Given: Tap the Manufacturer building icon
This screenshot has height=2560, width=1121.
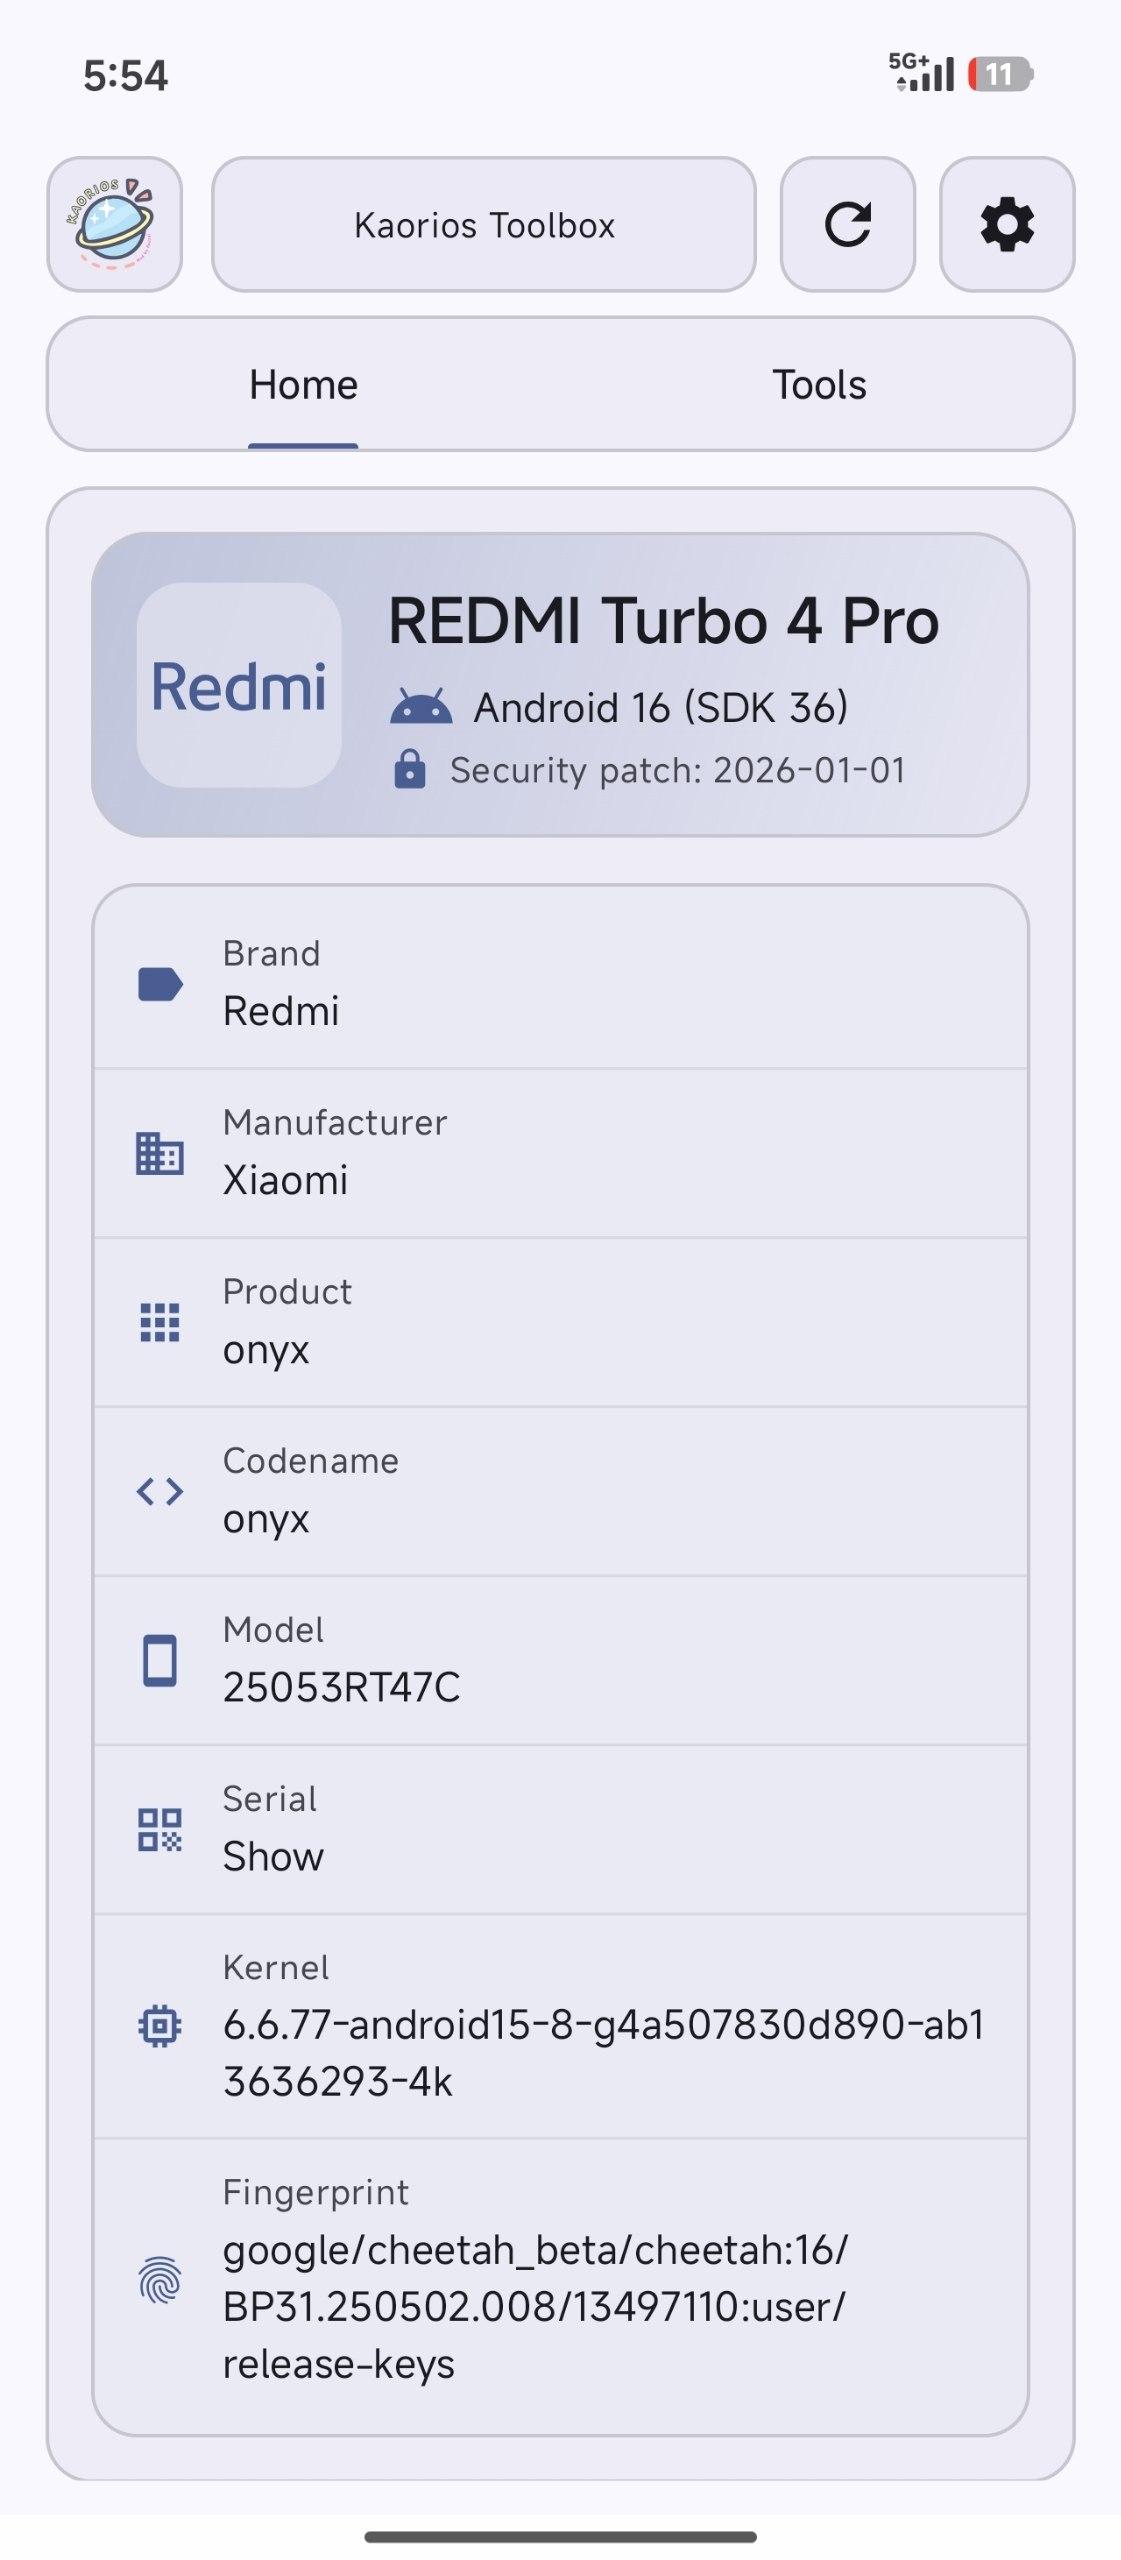Looking at the screenshot, I should pyautogui.click(x=160, y=1153).
